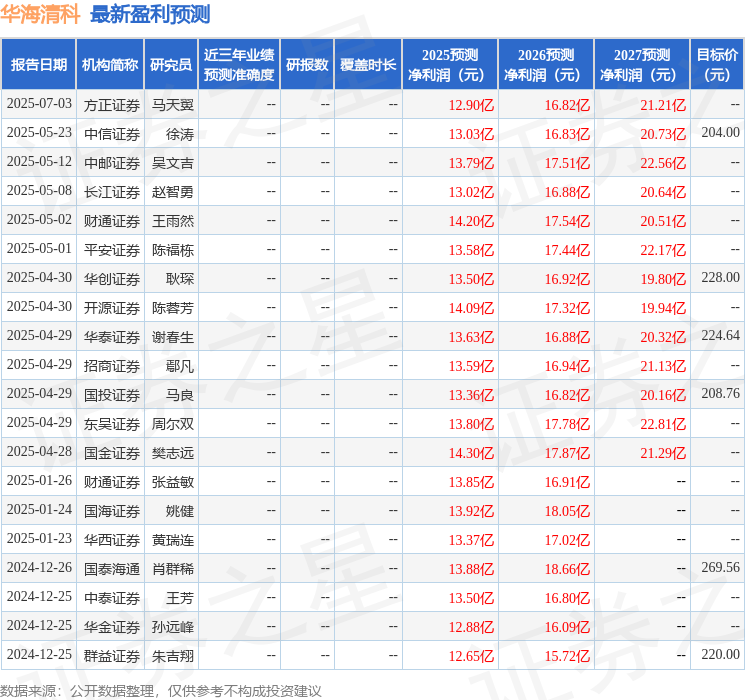This screenshot has width=745, height=700.
Task: Click the 研报数 column header
Action: 307,65
